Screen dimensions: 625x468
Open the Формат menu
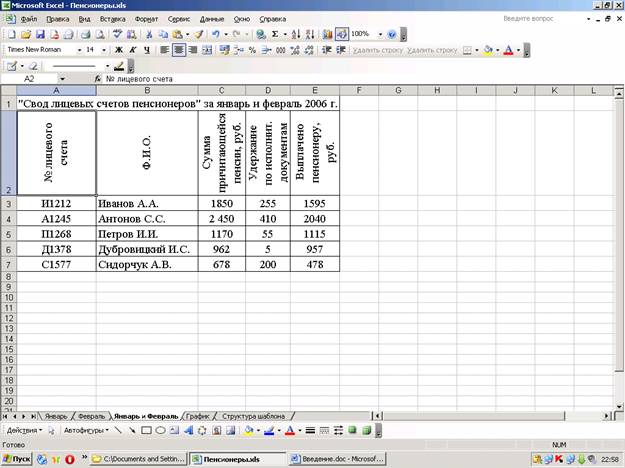[x=145, y=19]
